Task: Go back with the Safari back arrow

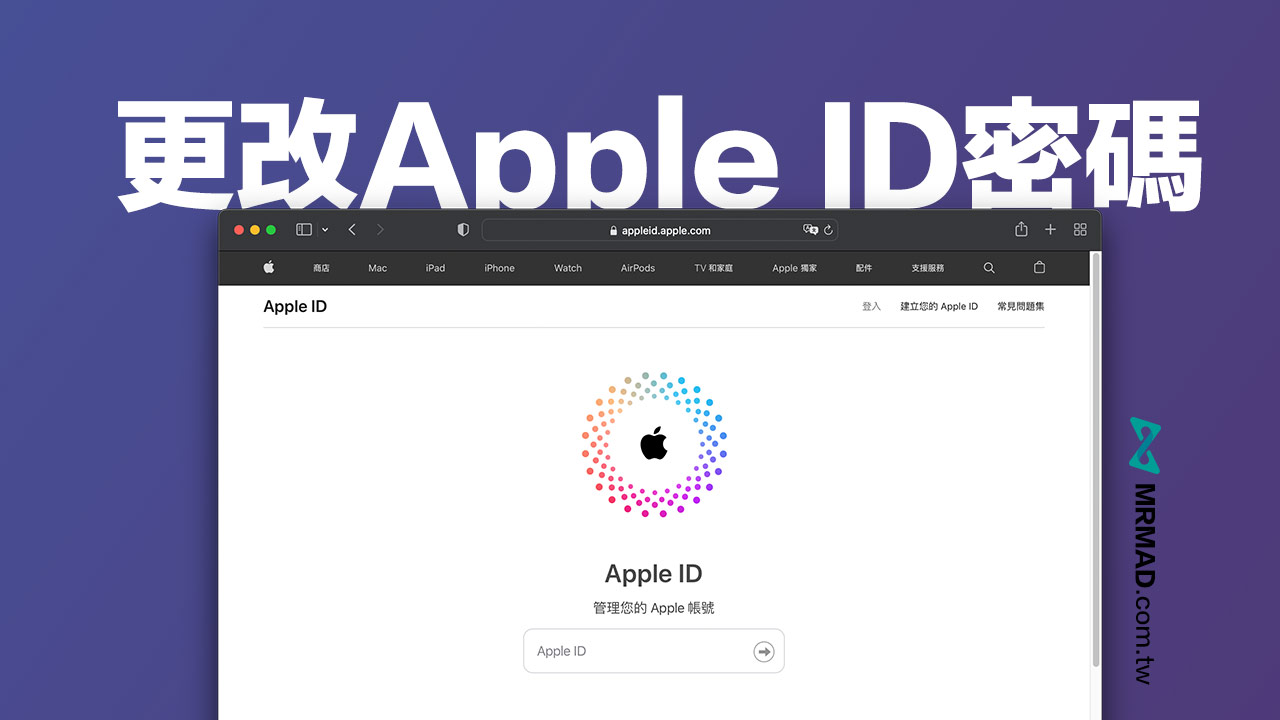Action: [x=352, y=230]
